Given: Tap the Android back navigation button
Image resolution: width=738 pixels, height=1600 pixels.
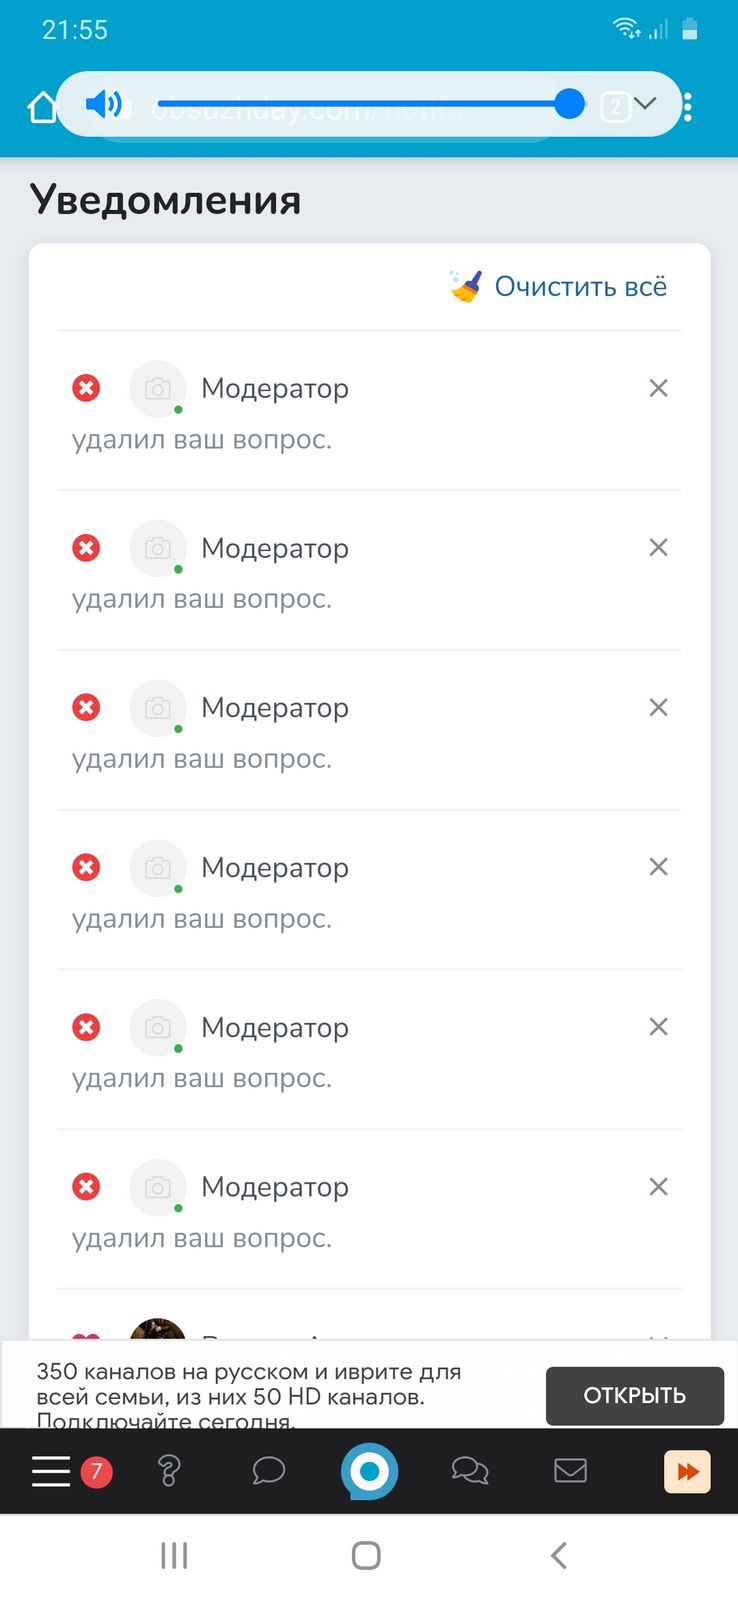Looking at the screenshot, I should point(559,1555).
